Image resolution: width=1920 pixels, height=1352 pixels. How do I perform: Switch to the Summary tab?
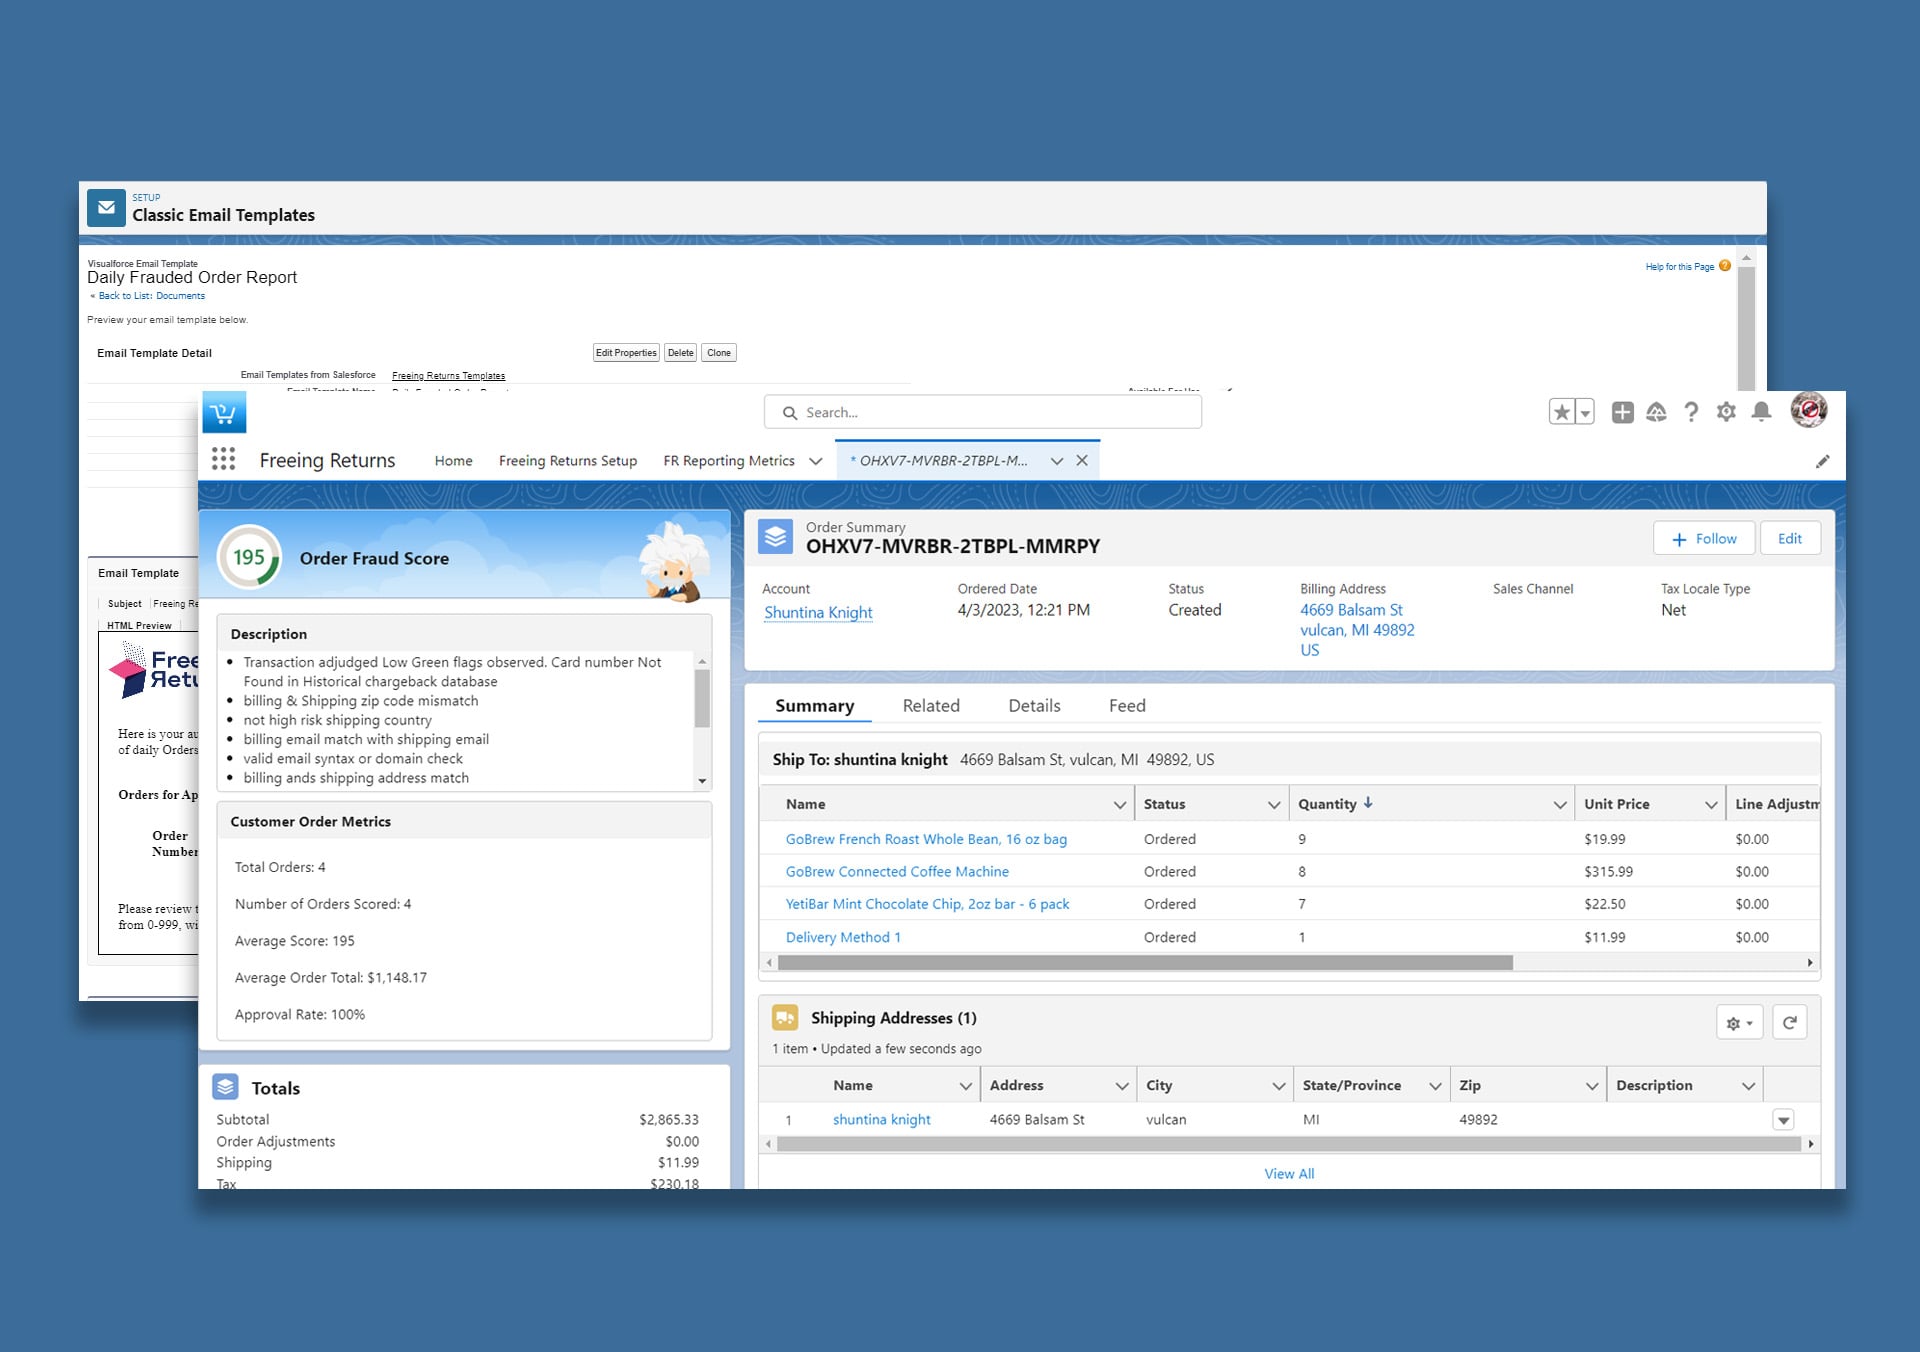point(814,706)
